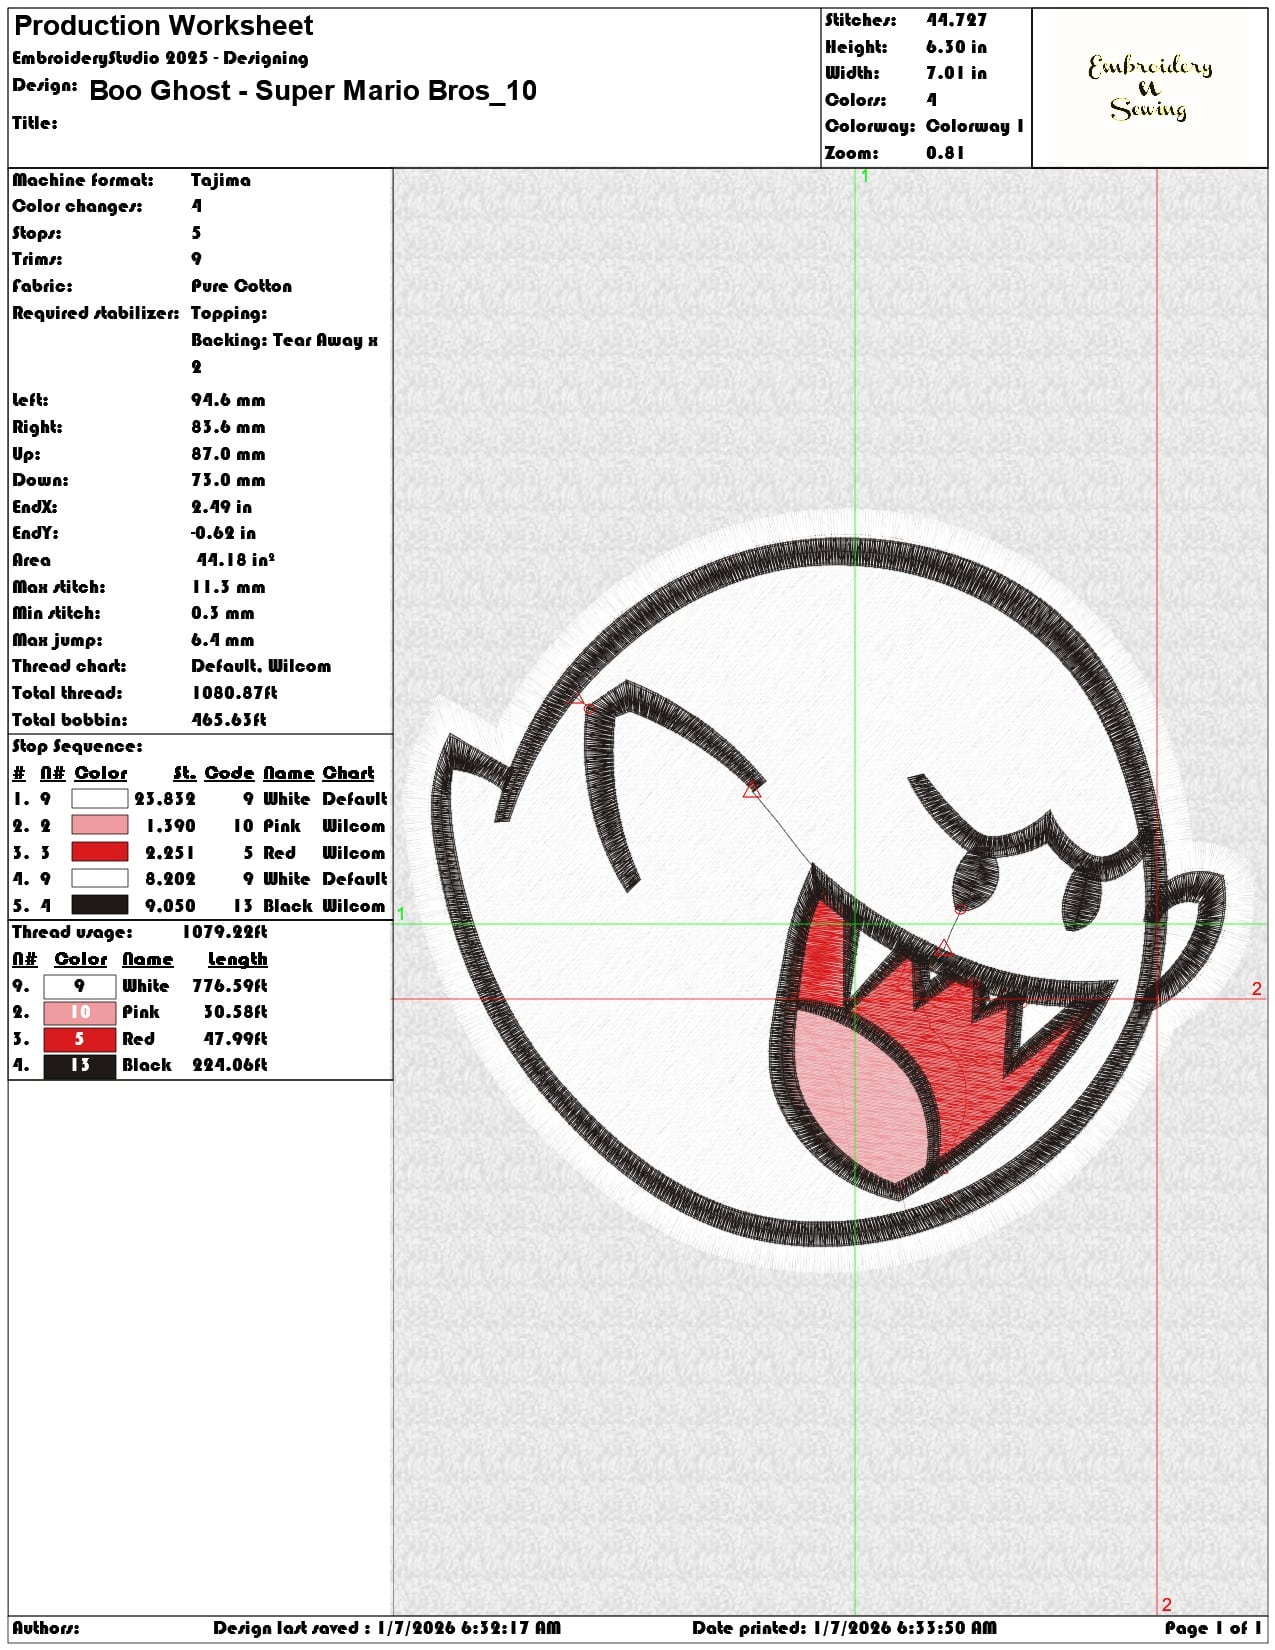
Task: Click thread usage swatch numbered 5
Action: [80, 1039]
